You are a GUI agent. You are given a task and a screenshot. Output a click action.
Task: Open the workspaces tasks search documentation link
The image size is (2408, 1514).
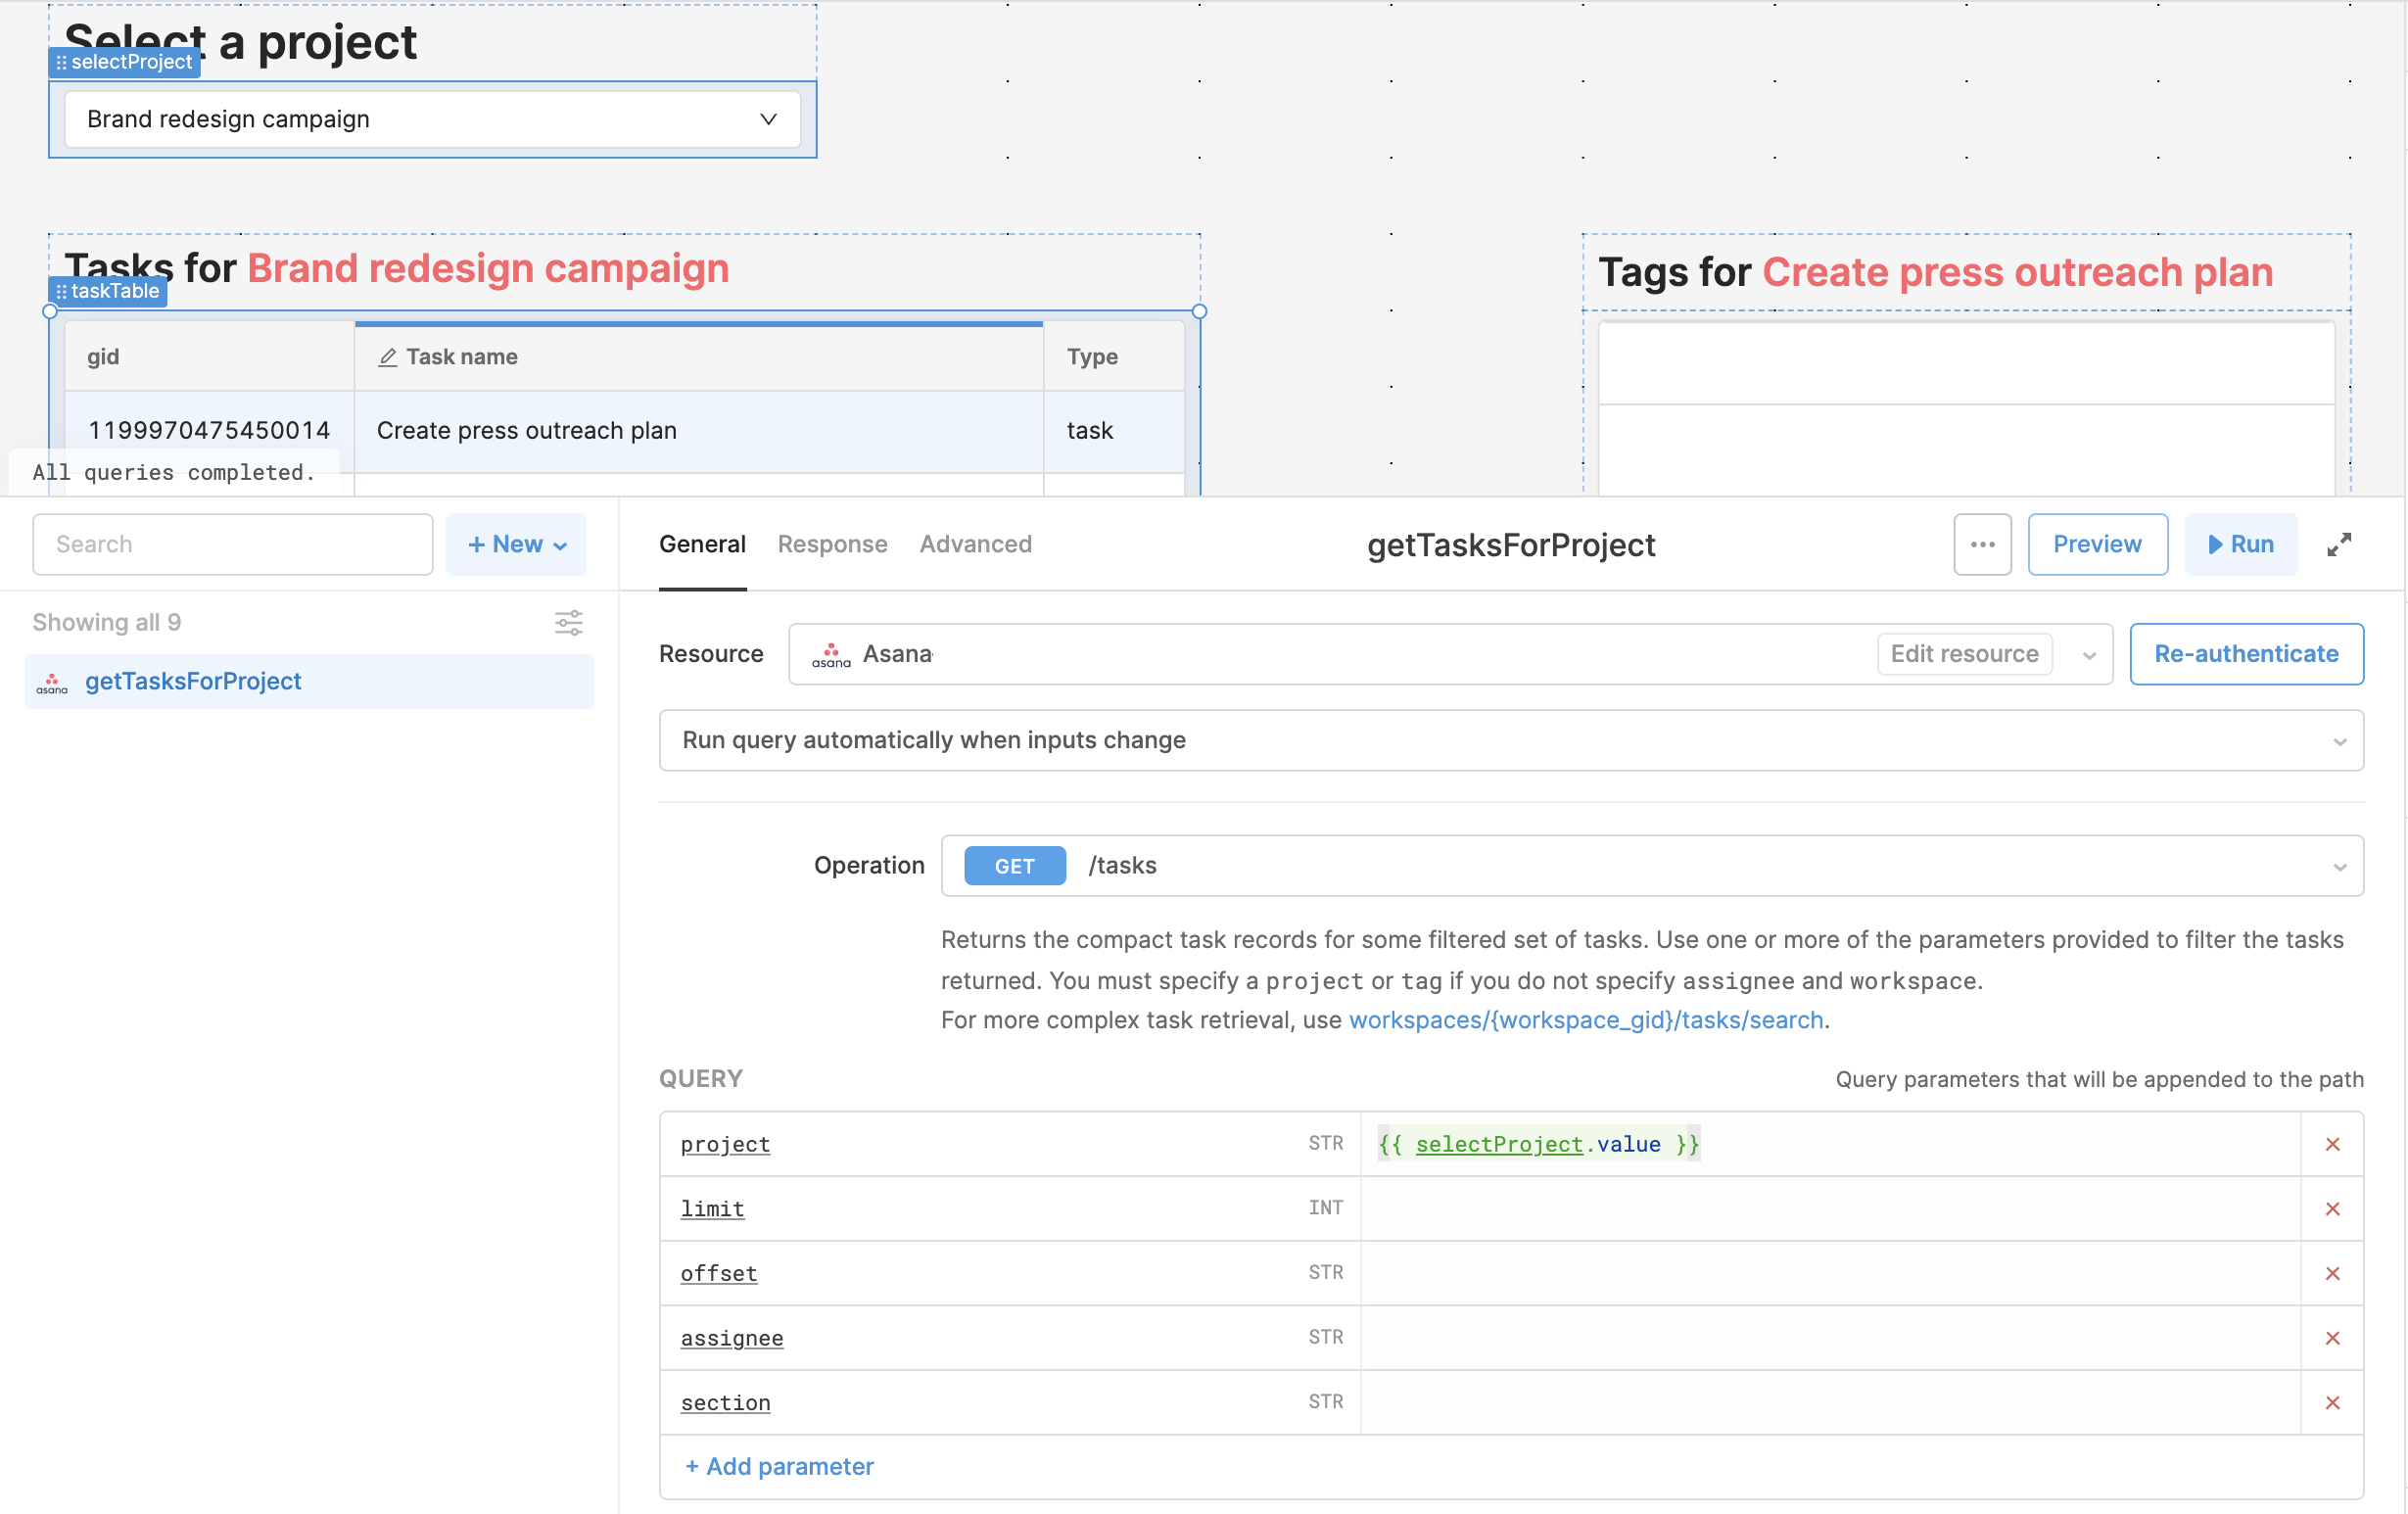pos(1586,1020)
